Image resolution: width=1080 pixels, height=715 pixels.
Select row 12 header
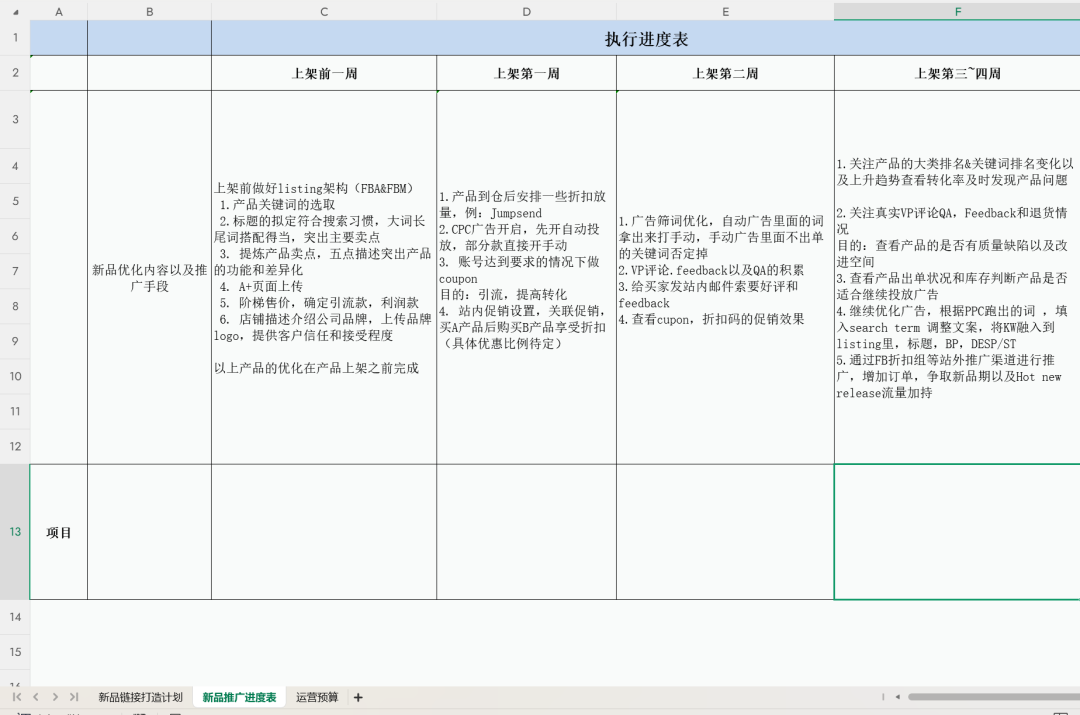(15, 446)
